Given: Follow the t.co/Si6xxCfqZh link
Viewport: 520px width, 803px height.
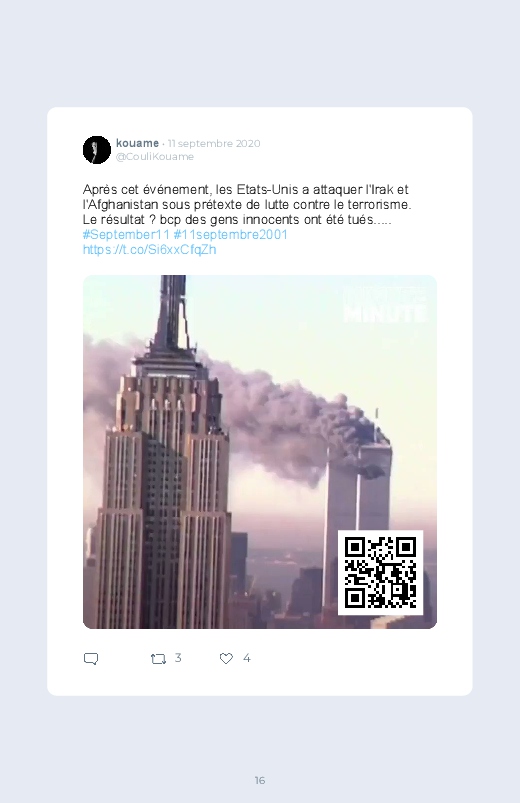Looking at the screenshot, I should [150, 249].
